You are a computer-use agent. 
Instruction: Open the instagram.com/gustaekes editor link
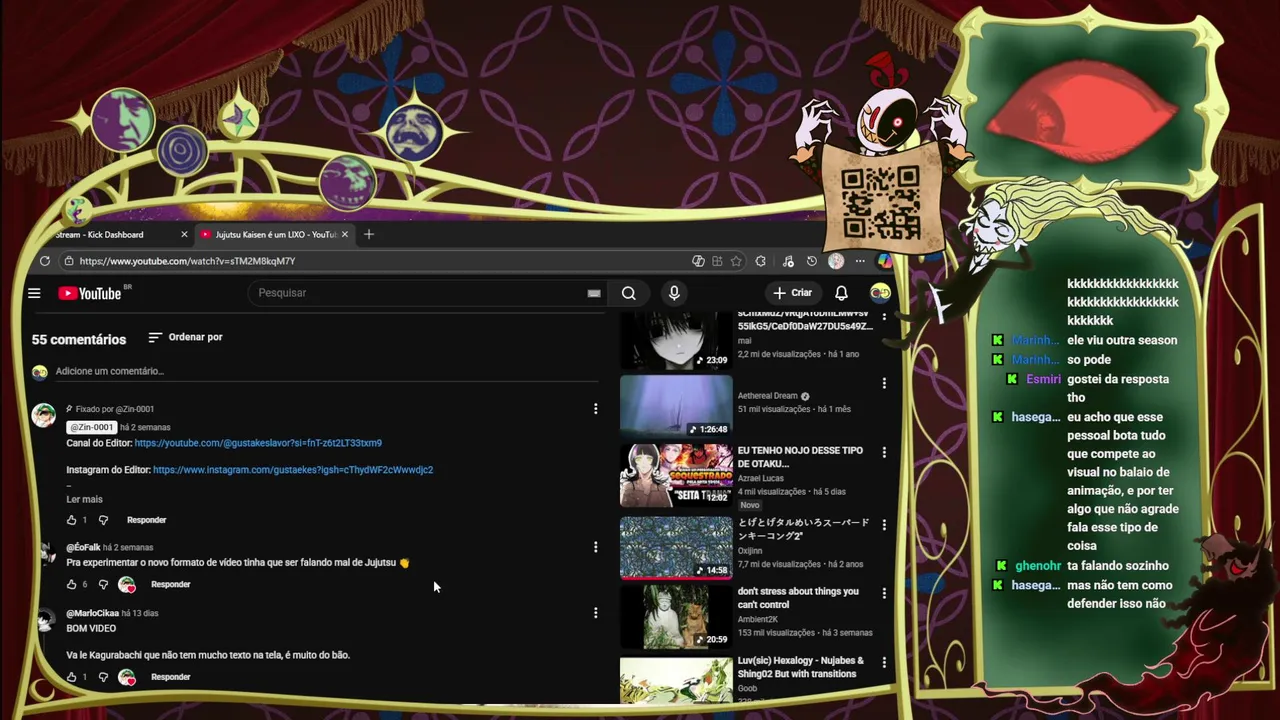pos(293,470)
